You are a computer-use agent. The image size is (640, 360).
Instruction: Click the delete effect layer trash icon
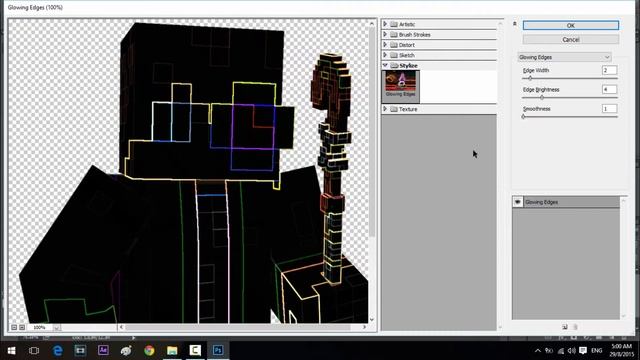(575, 327)
